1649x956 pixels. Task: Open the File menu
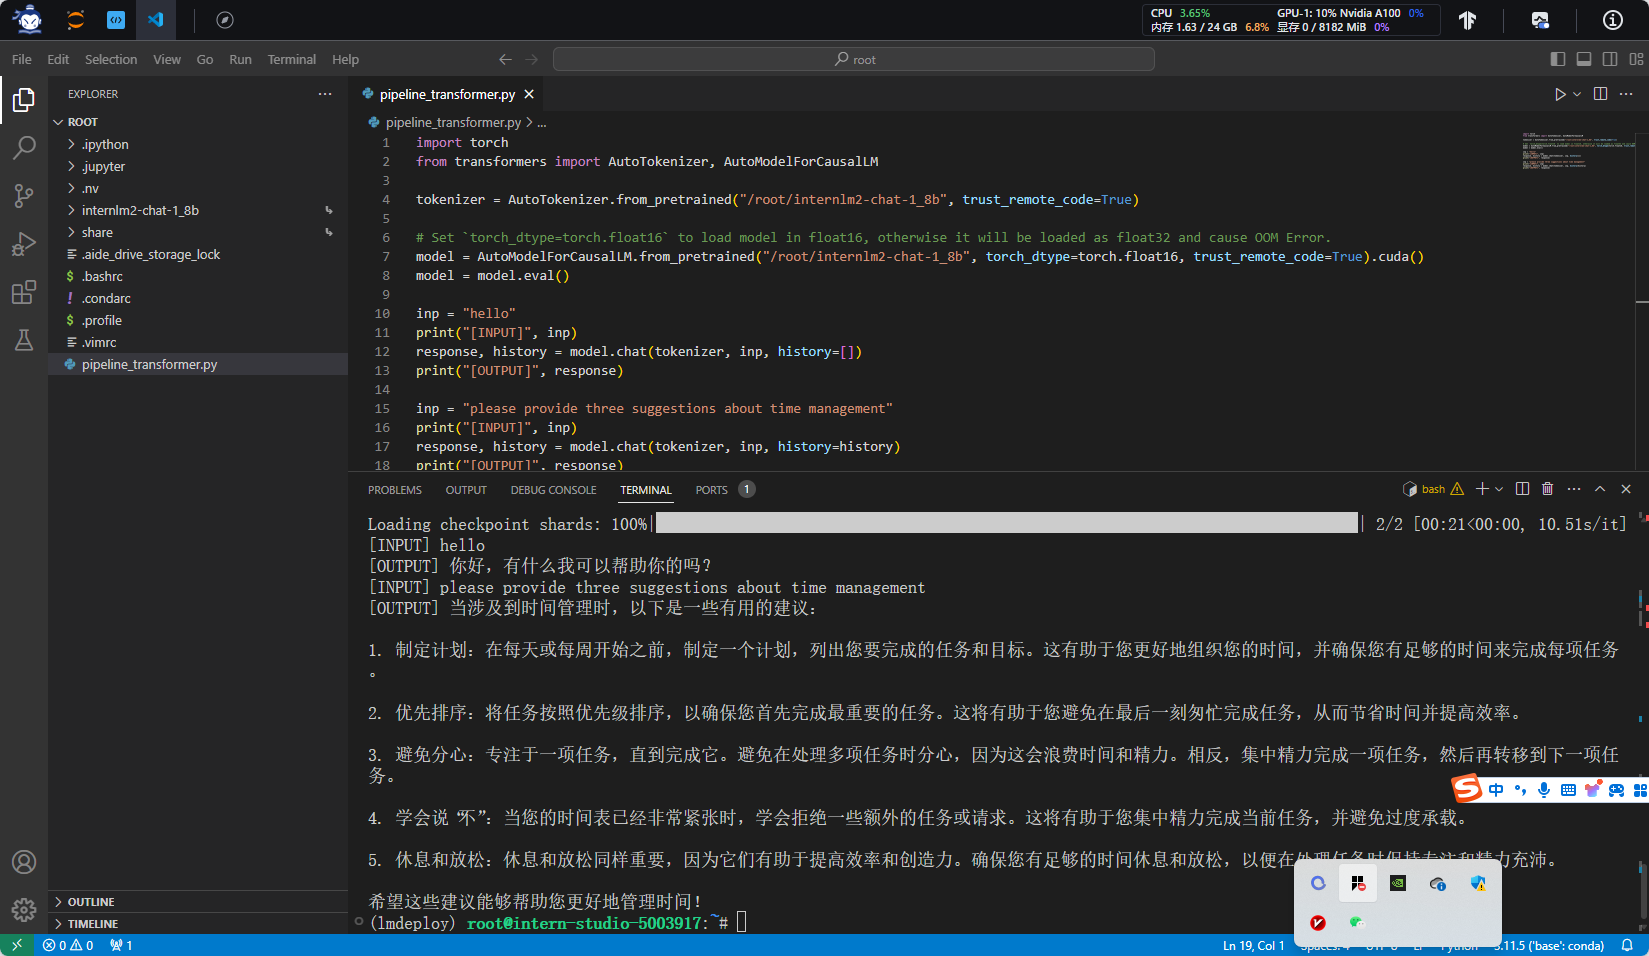pyautogui.click(x=22, y=59)
